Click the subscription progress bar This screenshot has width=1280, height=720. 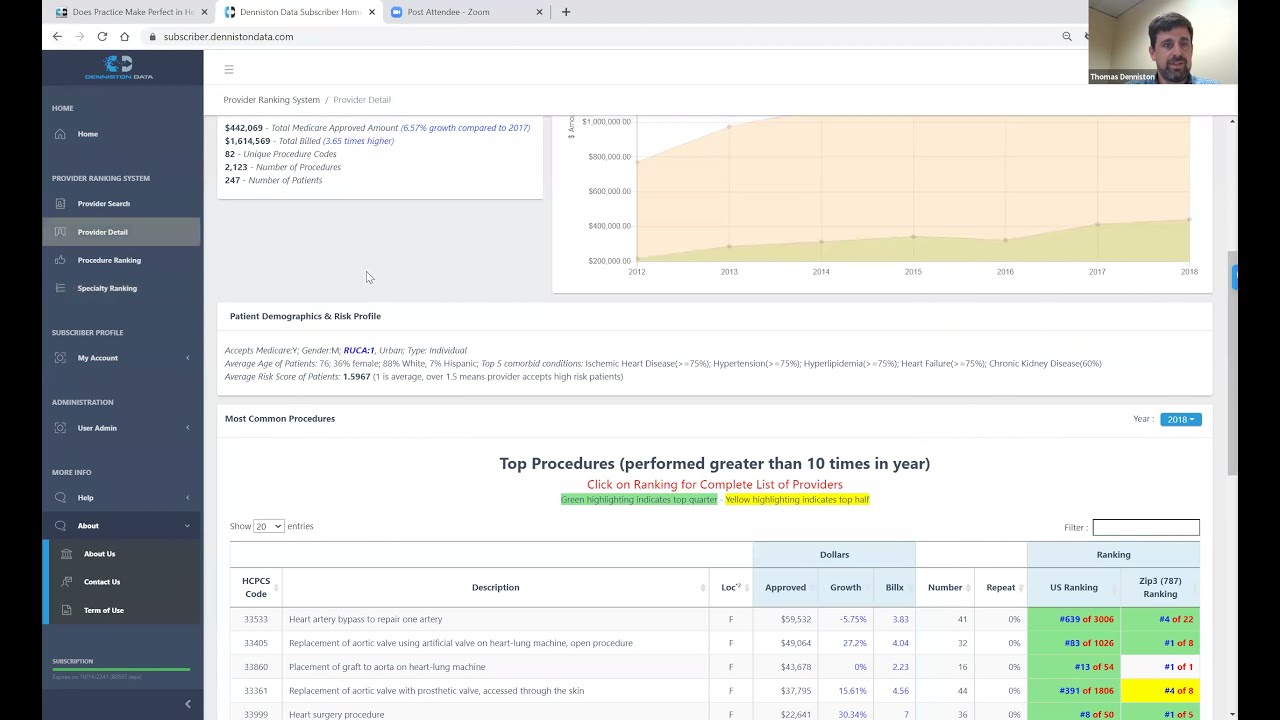[121, 670]
